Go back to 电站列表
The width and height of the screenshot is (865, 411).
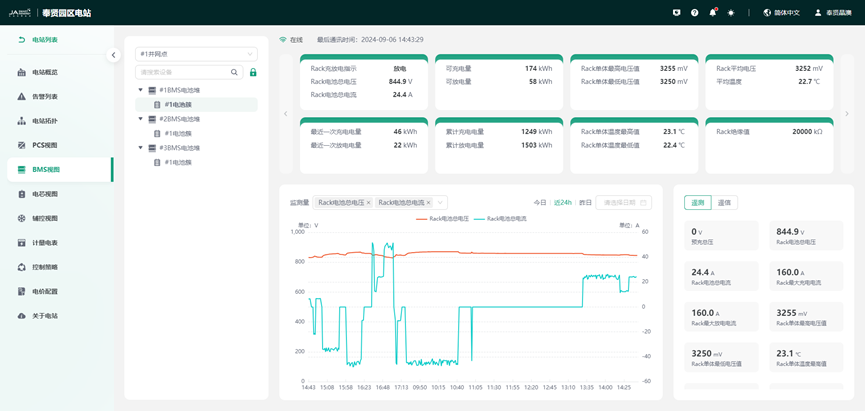pos(38,40)
